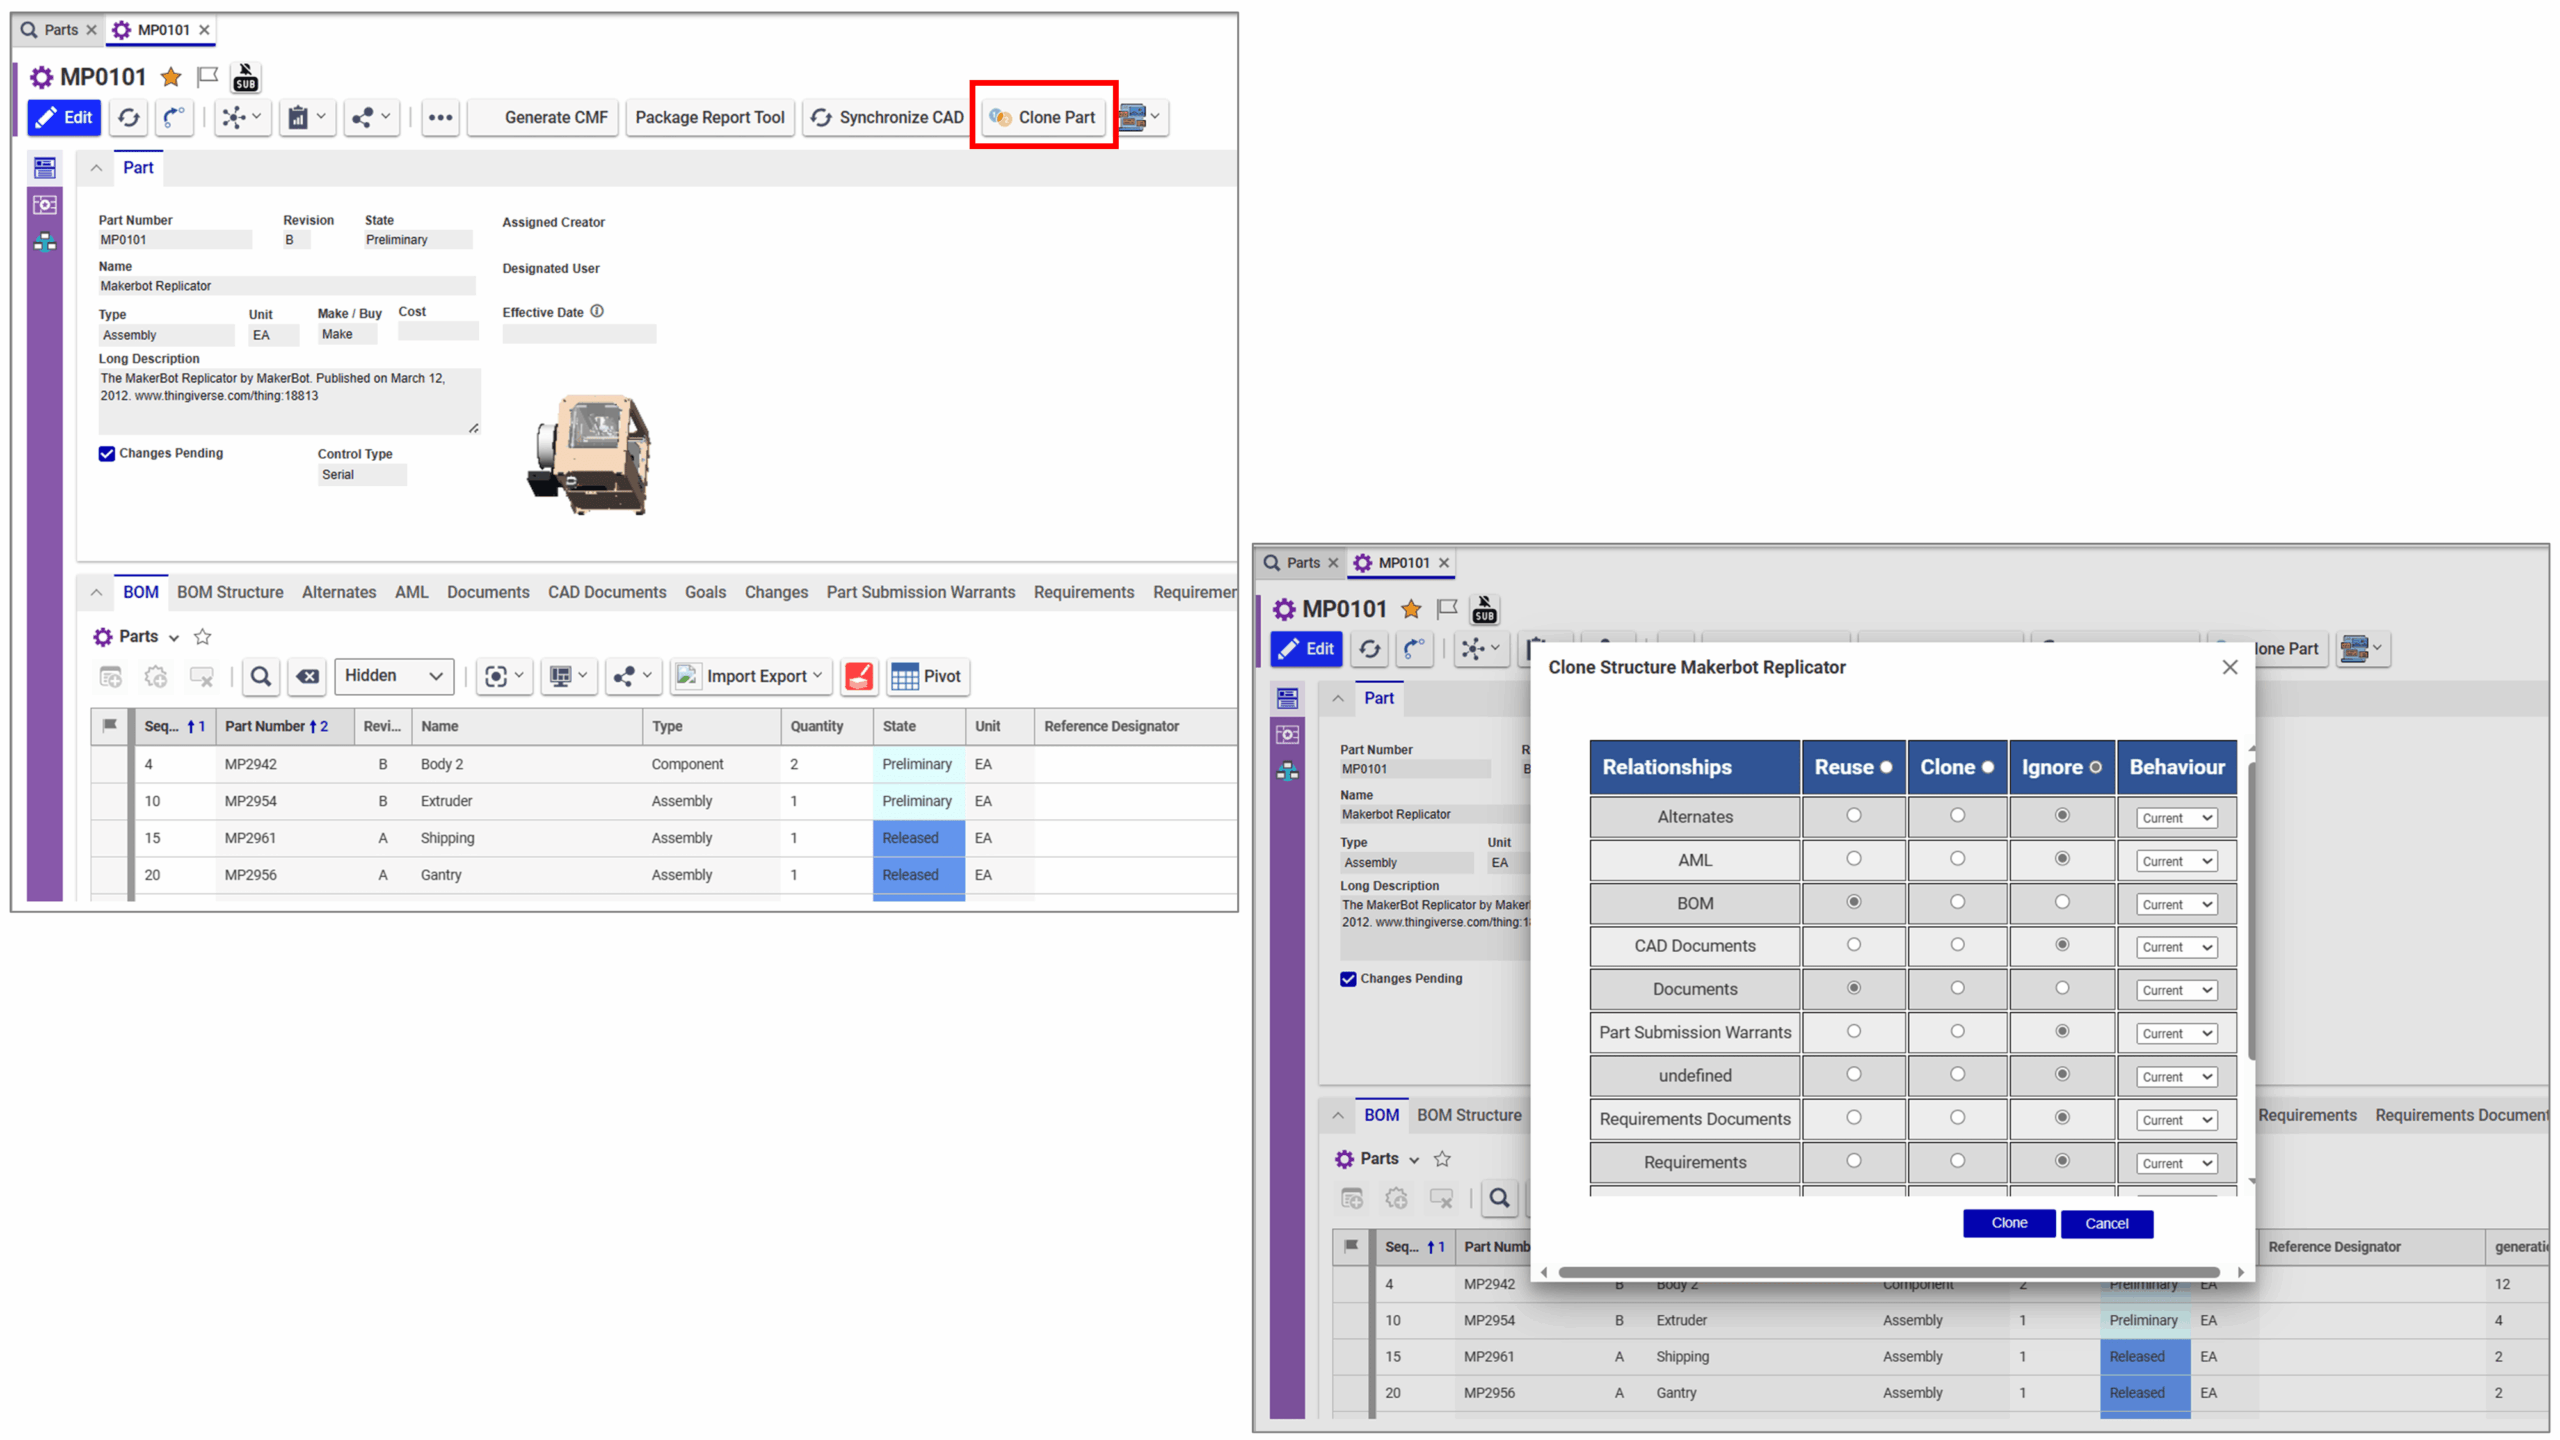Click search magnifier in right window BOM toolbar
This screenshot has width=2560, height=1440.
pyautogui.click(x=1499, y=1198)
